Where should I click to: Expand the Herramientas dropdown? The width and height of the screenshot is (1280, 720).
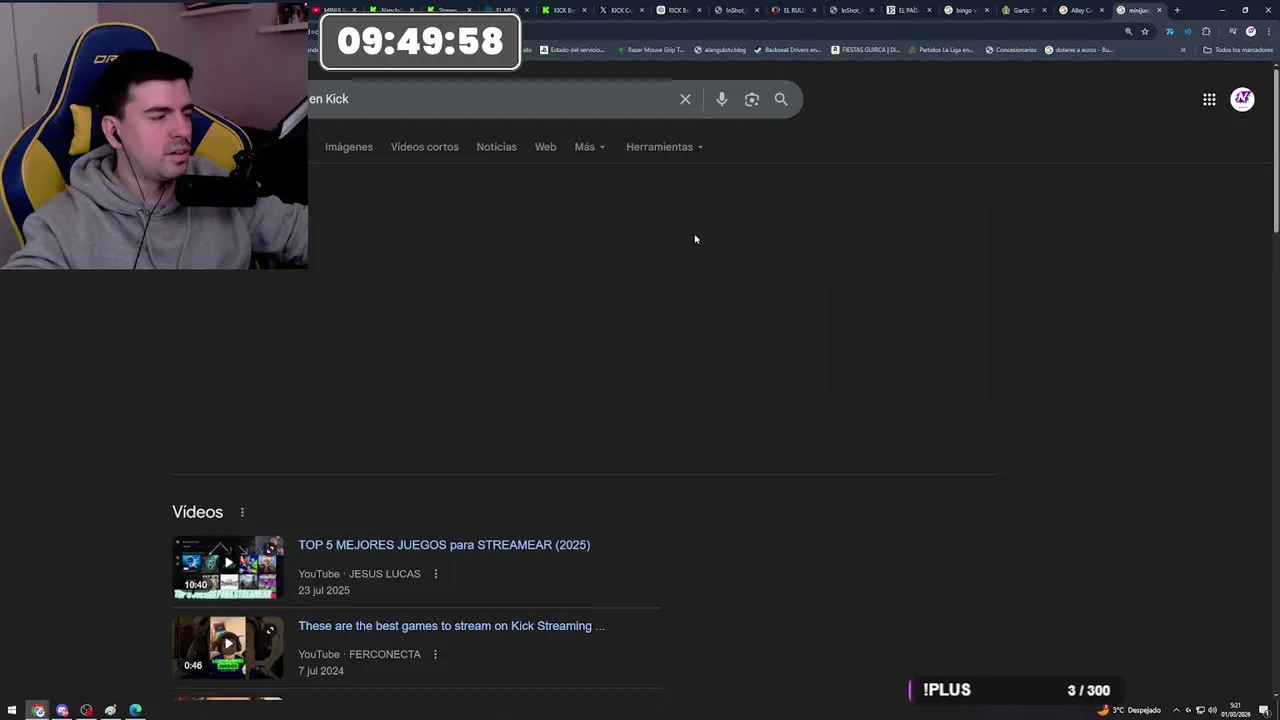[665, 147]
